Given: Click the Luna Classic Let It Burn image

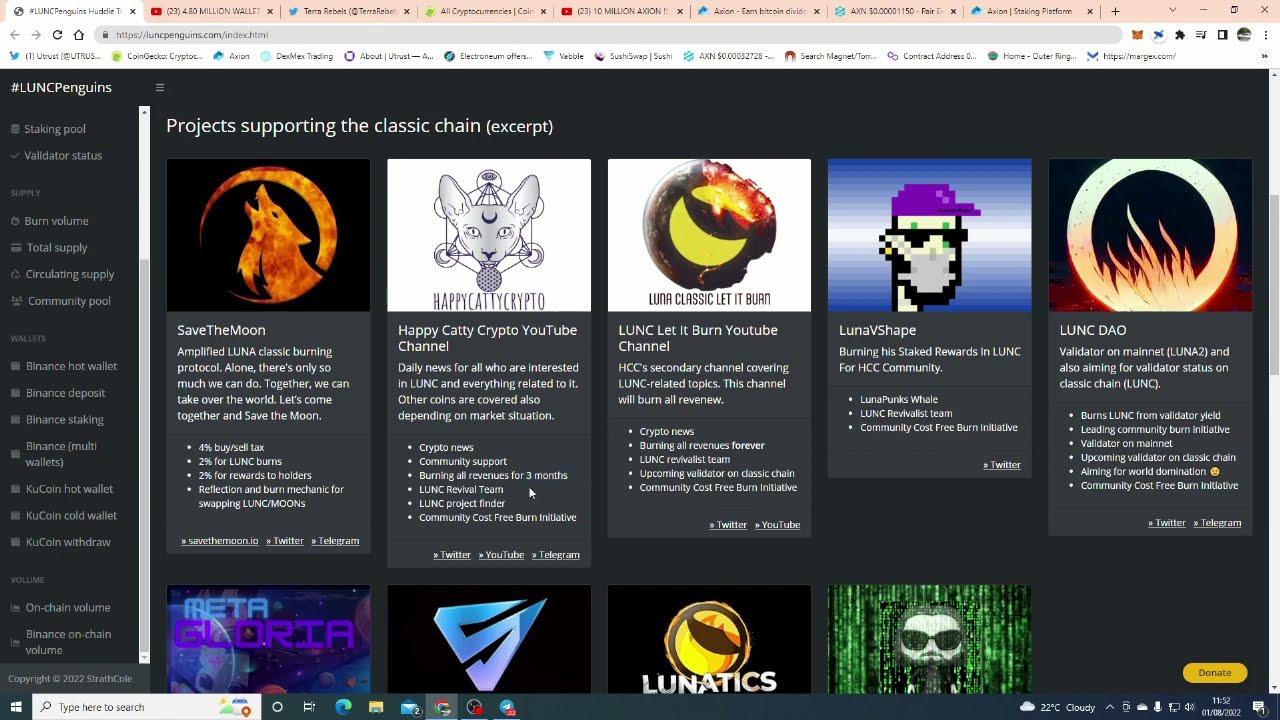Looking at the screenshot, I should 709,235.
